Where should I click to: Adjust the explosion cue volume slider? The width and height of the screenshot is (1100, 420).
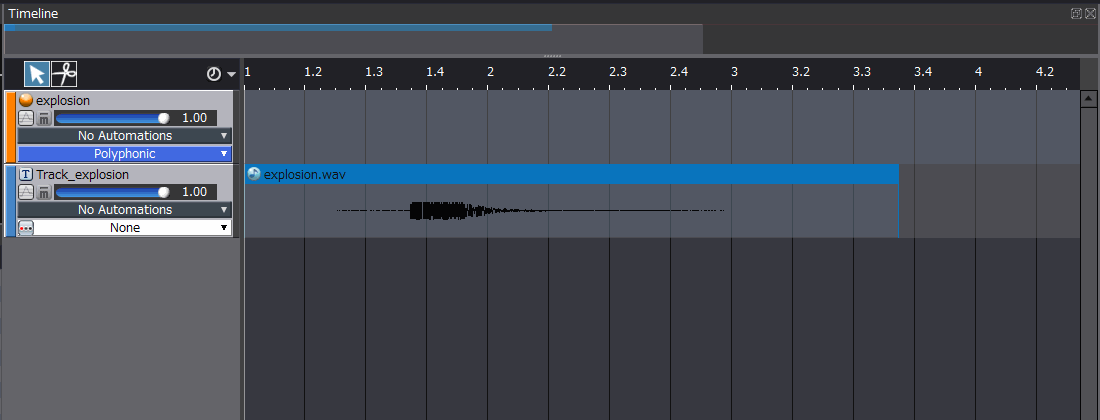[113, 118]
